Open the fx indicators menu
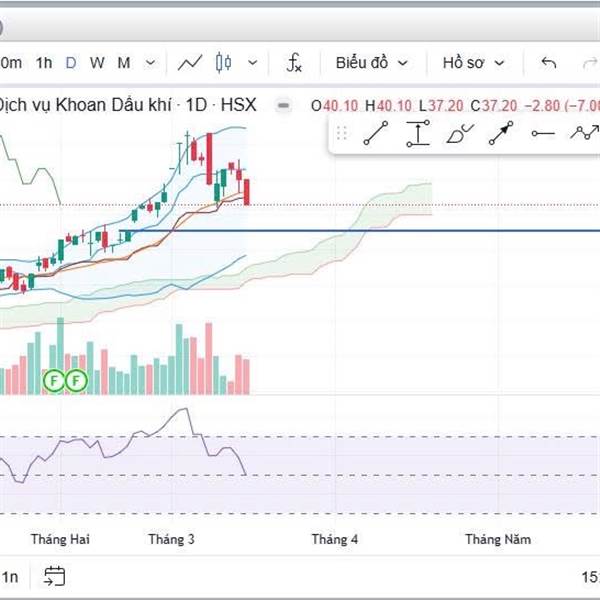This screenshot has height=600, width=600. (x=294, y=63)
